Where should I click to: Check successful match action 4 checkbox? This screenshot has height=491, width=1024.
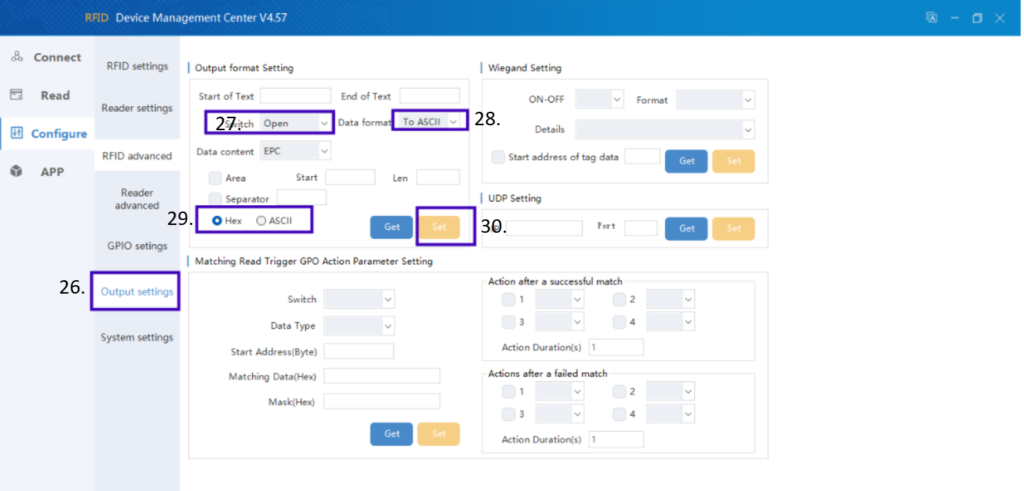pyautogui.click(x=619, y=322)
